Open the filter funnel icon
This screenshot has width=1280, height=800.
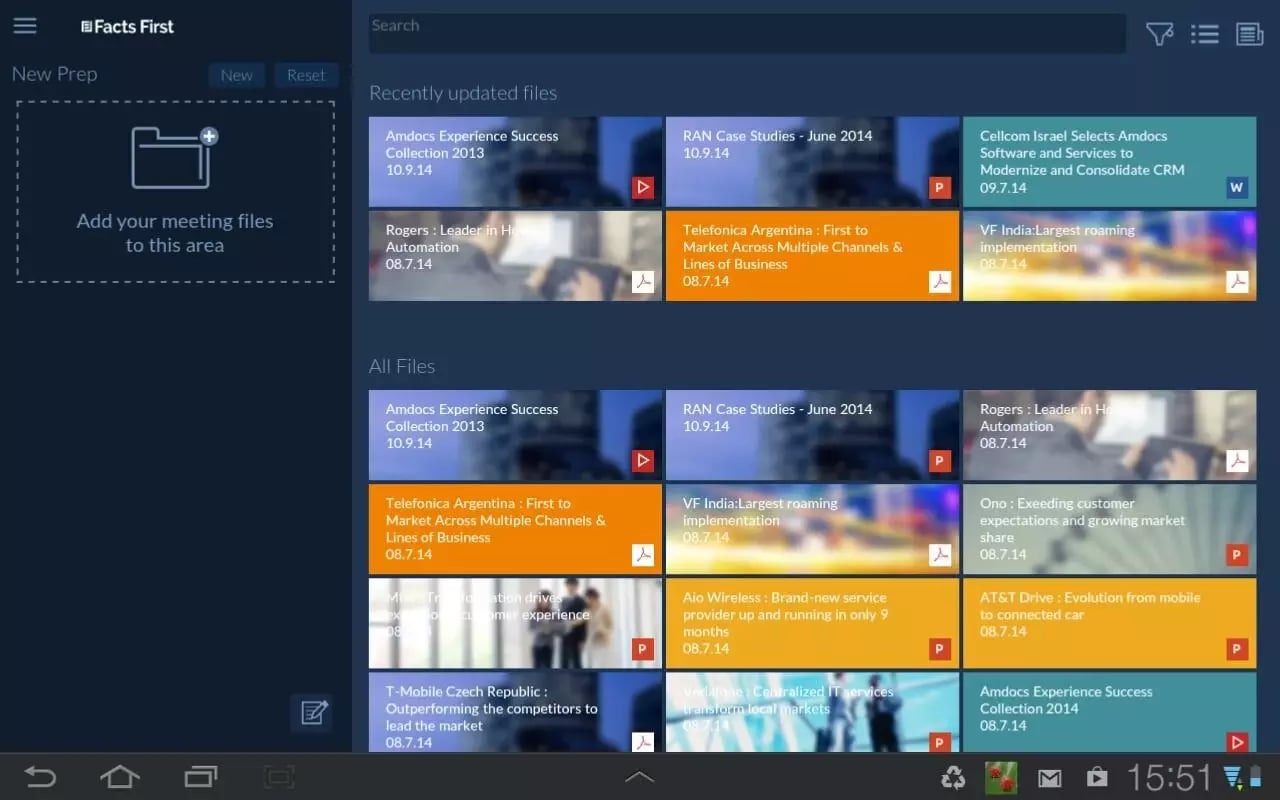[1159, 35]
